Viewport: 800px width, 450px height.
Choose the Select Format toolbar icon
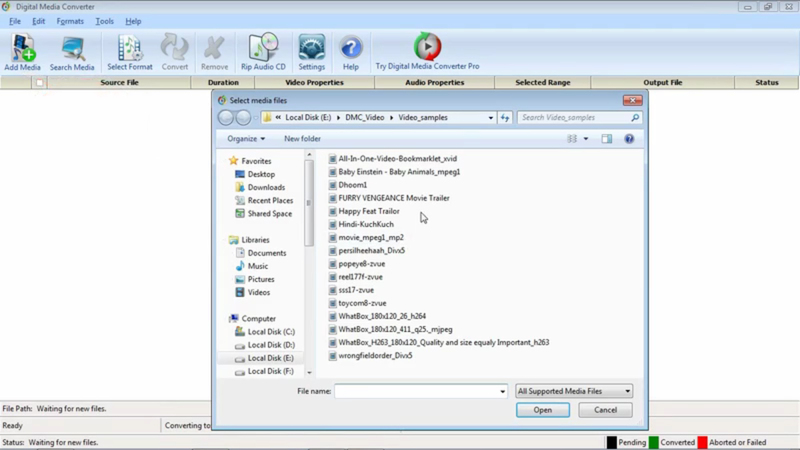pyautogui.click(x=130, y=52)
